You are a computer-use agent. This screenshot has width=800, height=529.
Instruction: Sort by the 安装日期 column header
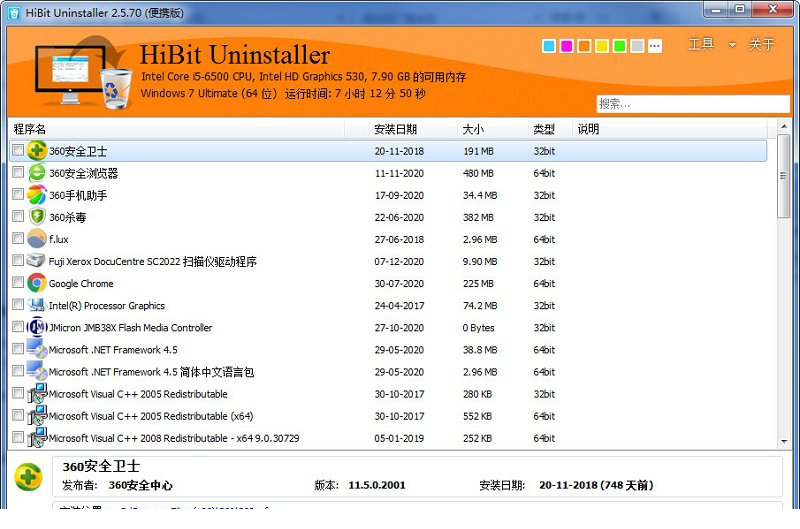tap(413, 129)
